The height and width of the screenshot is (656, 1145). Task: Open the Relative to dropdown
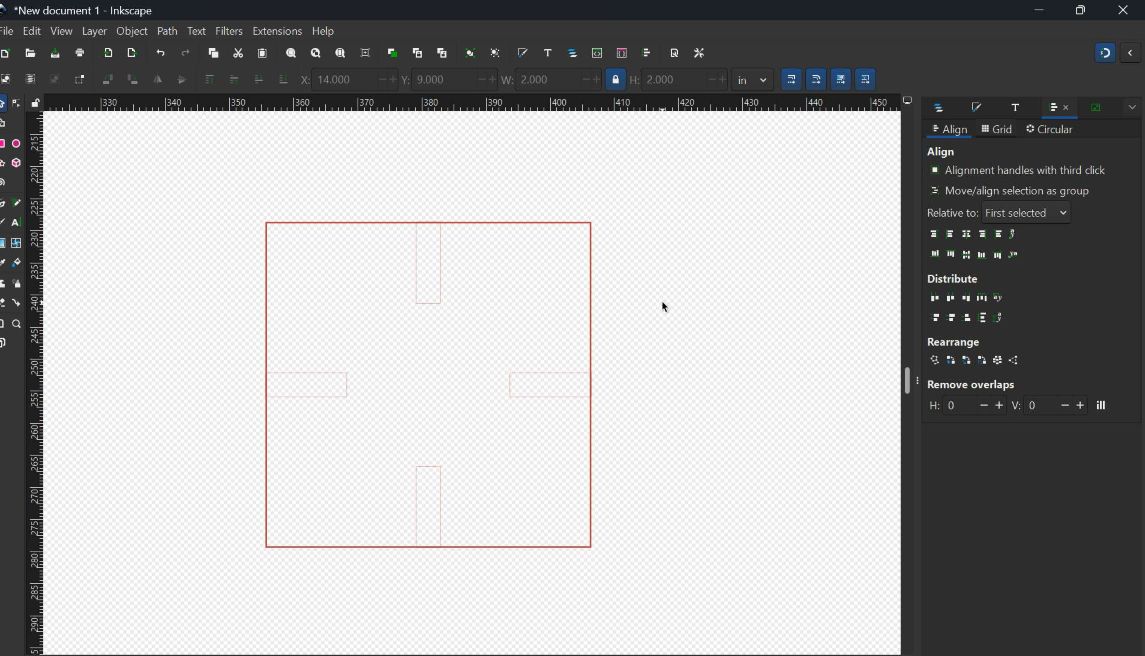tap(1026, 213)
